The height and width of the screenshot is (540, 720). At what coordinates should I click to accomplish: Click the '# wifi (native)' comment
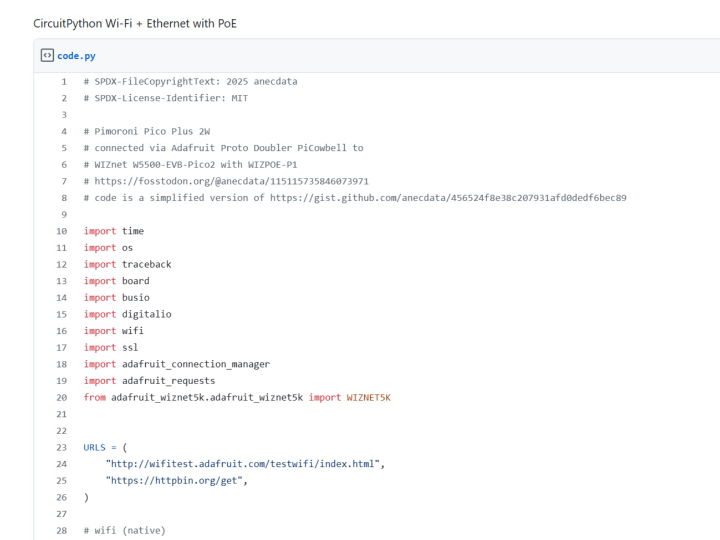pos(125,530)
